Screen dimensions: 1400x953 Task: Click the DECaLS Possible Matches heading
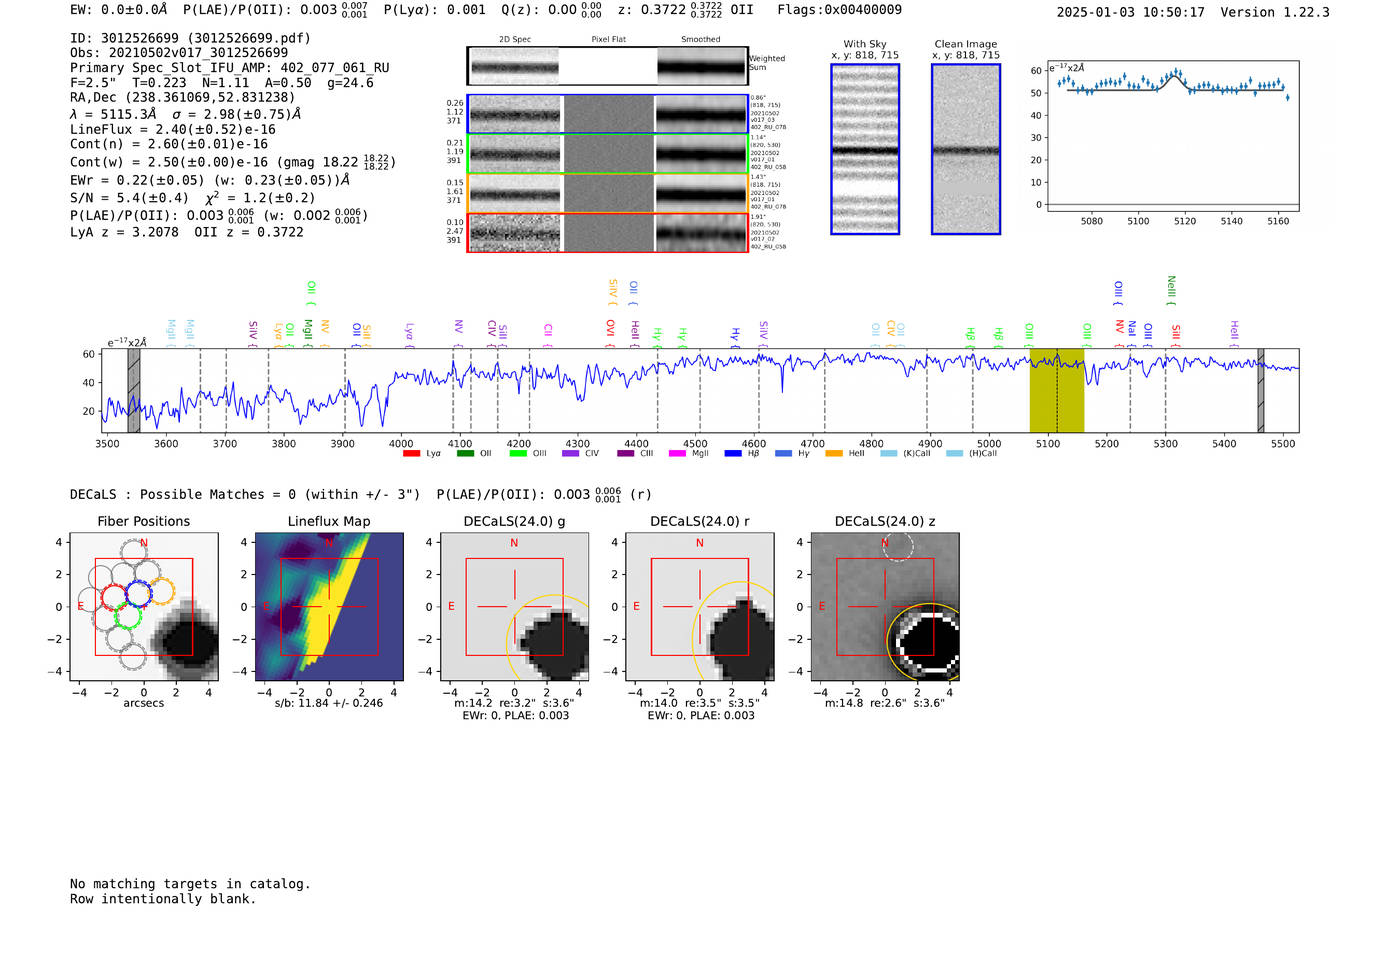click(x=360, y=494)
